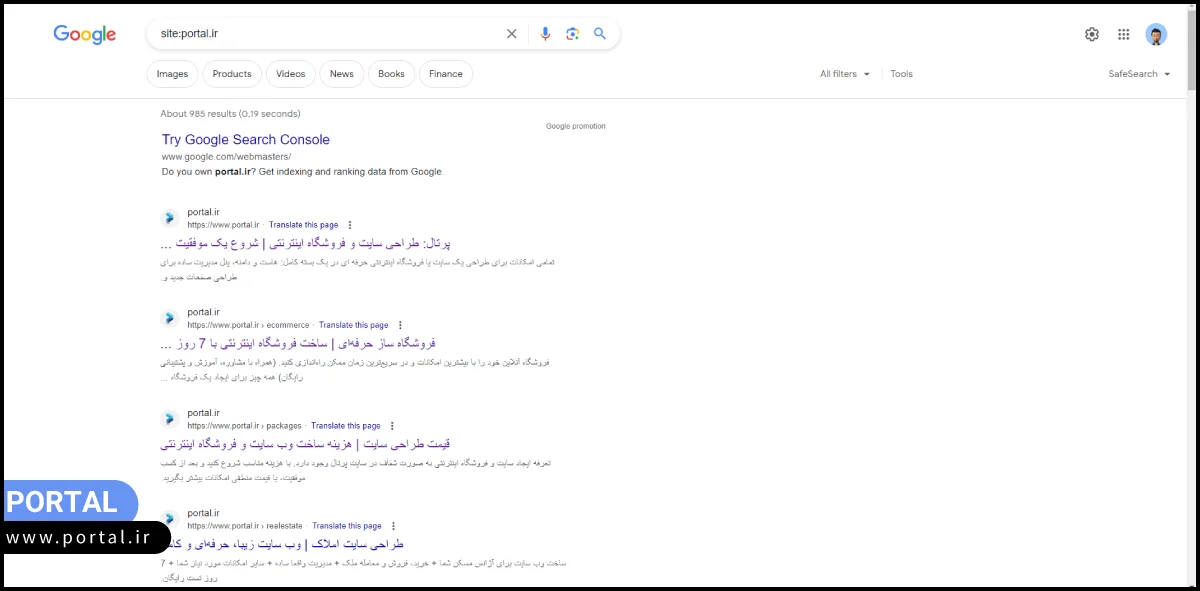Start a voice search using the microphone icon
1200x591 pixels.
tap(545, 33)
